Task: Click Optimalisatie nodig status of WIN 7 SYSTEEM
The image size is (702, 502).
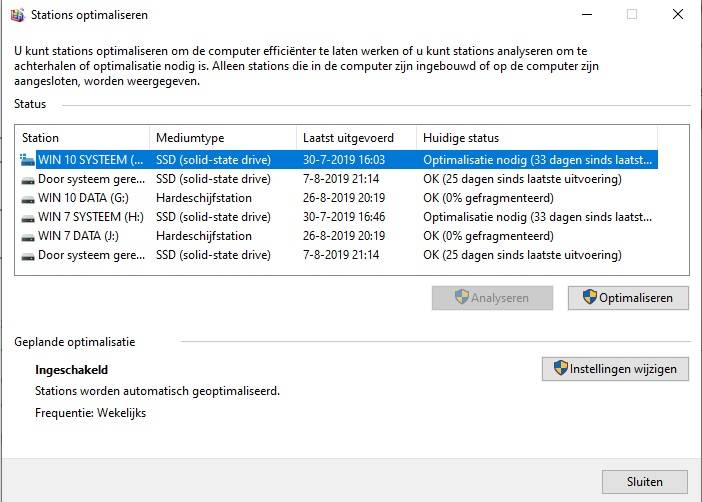Action: click(537, 217)
